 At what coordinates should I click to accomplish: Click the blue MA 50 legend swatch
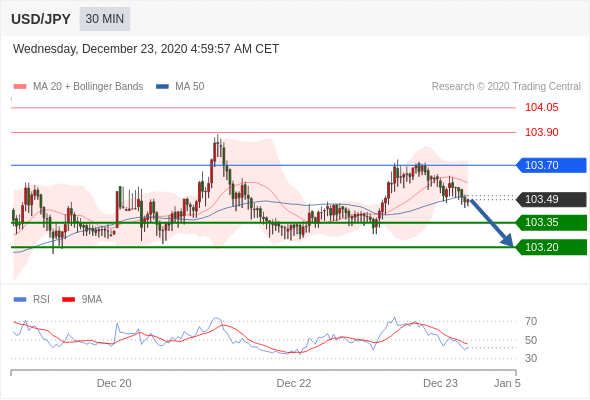coord(162,87)
